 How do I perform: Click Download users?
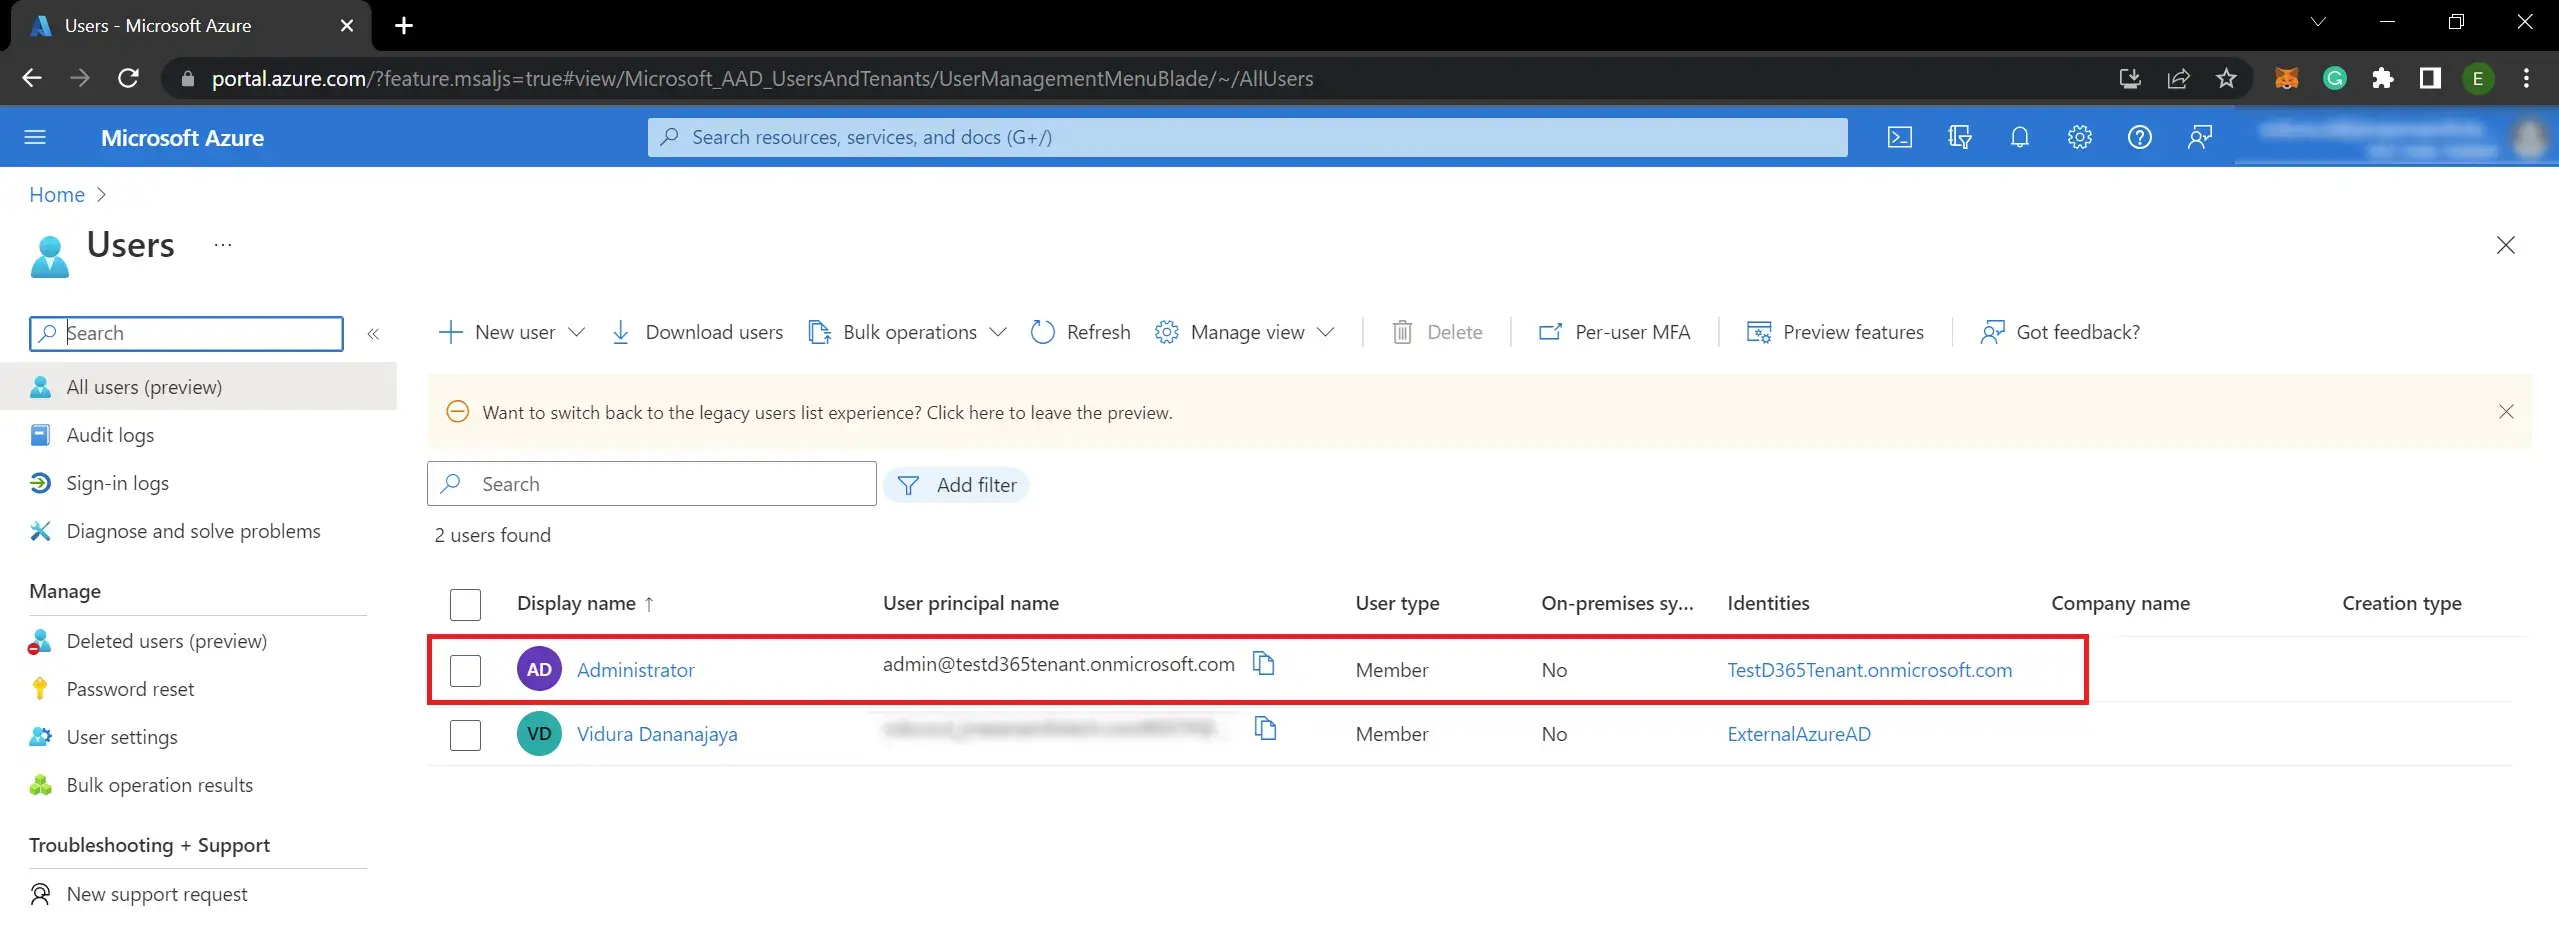tap(697, 332)
